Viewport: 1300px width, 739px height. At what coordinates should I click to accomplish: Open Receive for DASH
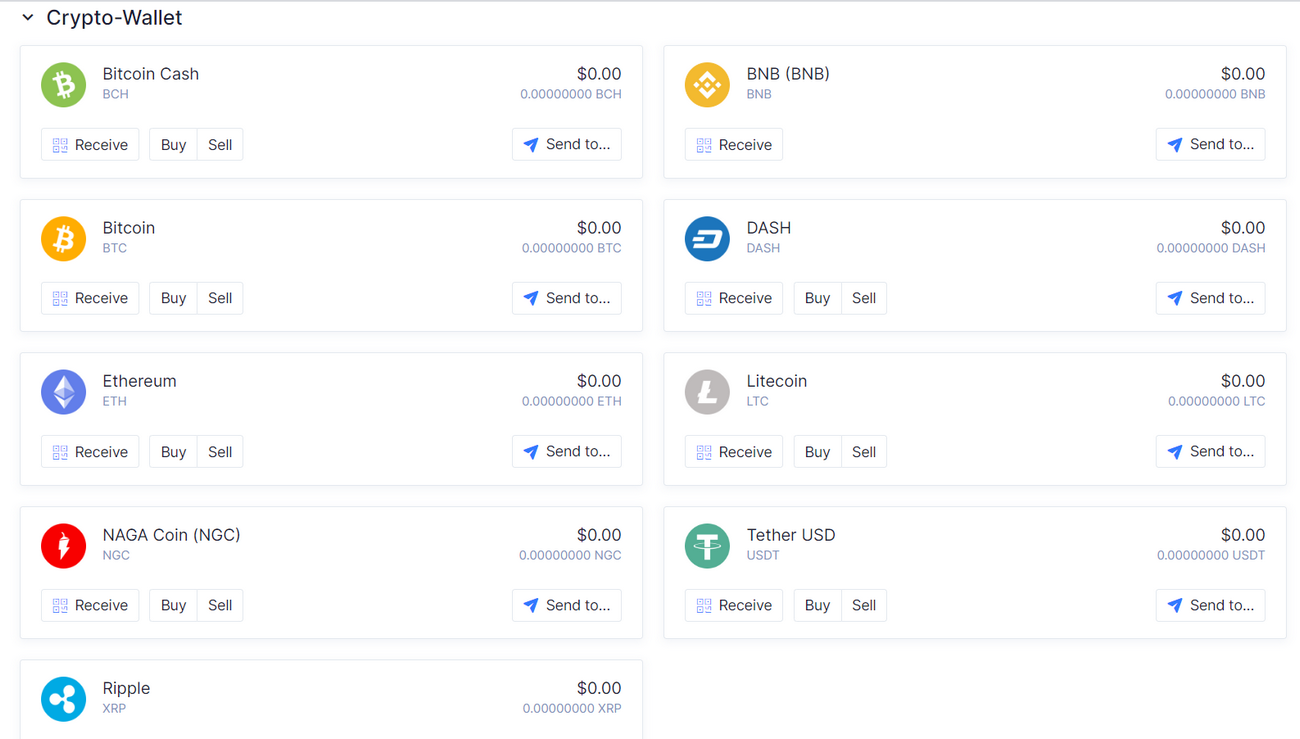[734, 298]
